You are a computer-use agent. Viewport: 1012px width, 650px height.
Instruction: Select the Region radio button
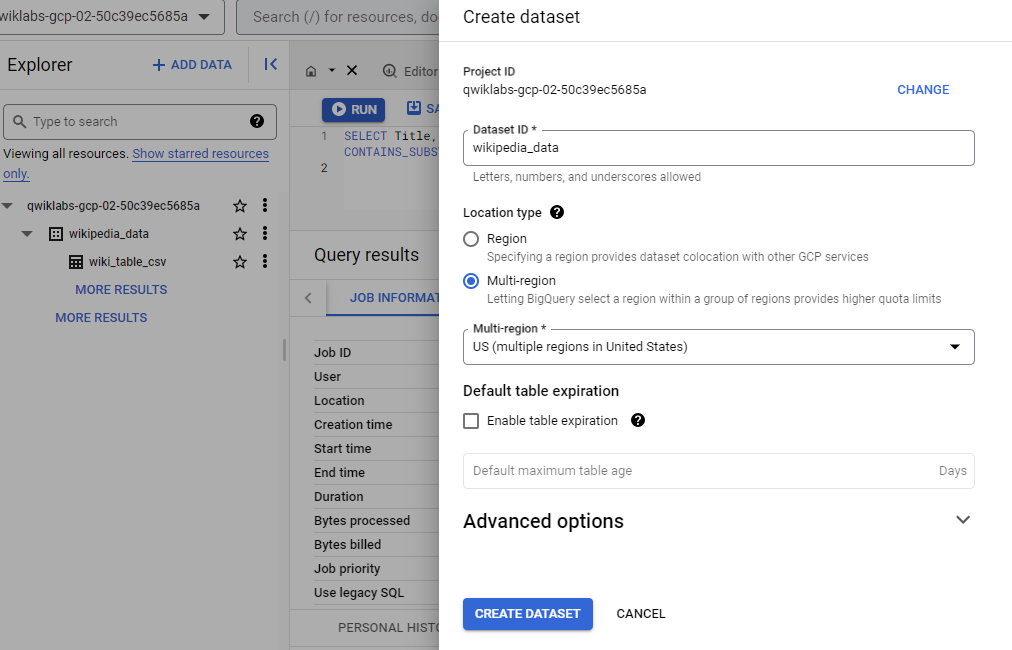470,238
